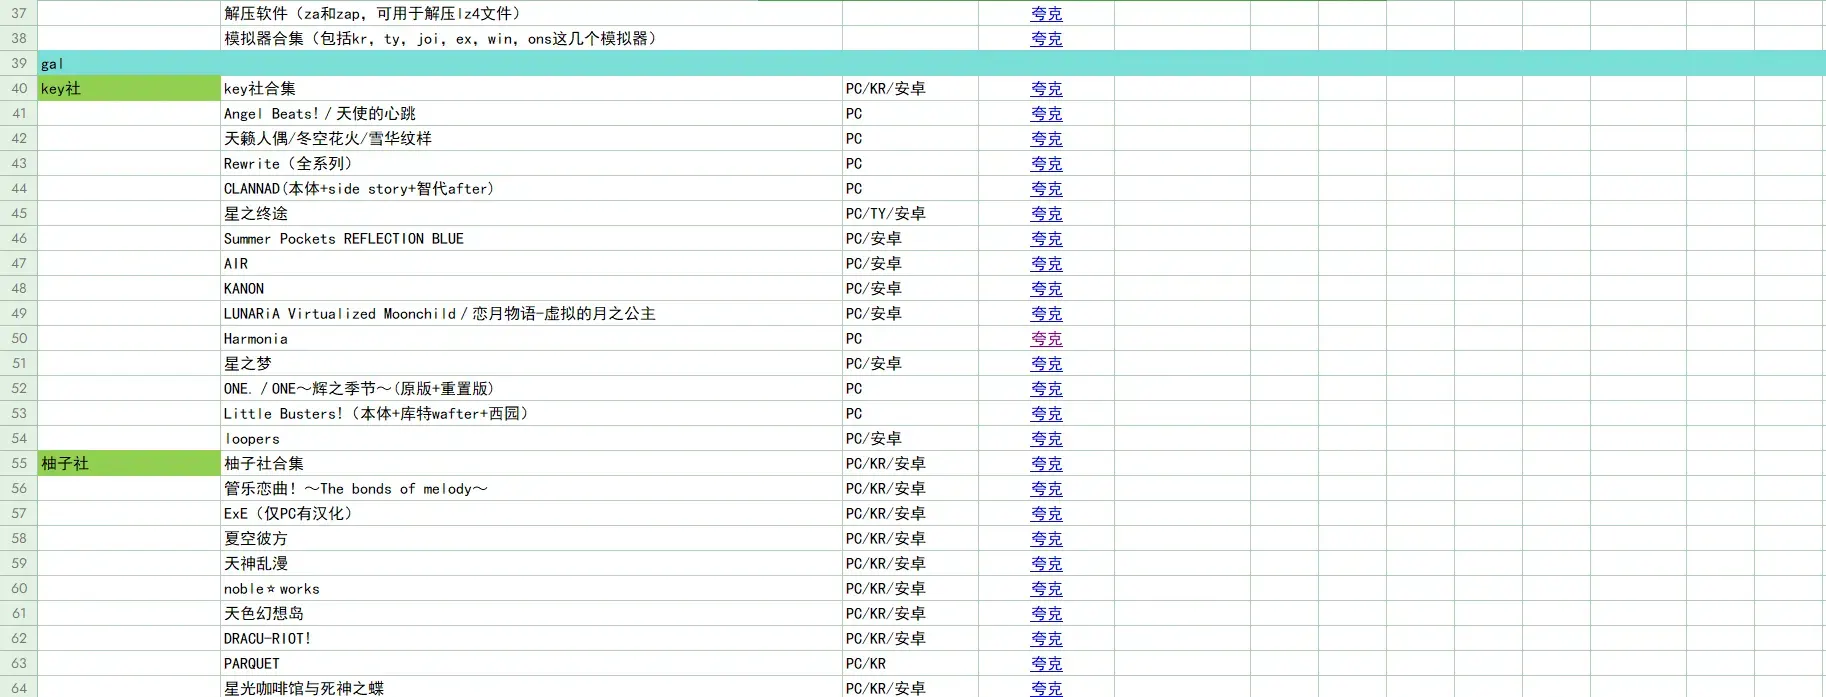The width and height of the screenshot is (1826, 697).
Task: Select the cell 'KANON'
Action: click(531, 288)
